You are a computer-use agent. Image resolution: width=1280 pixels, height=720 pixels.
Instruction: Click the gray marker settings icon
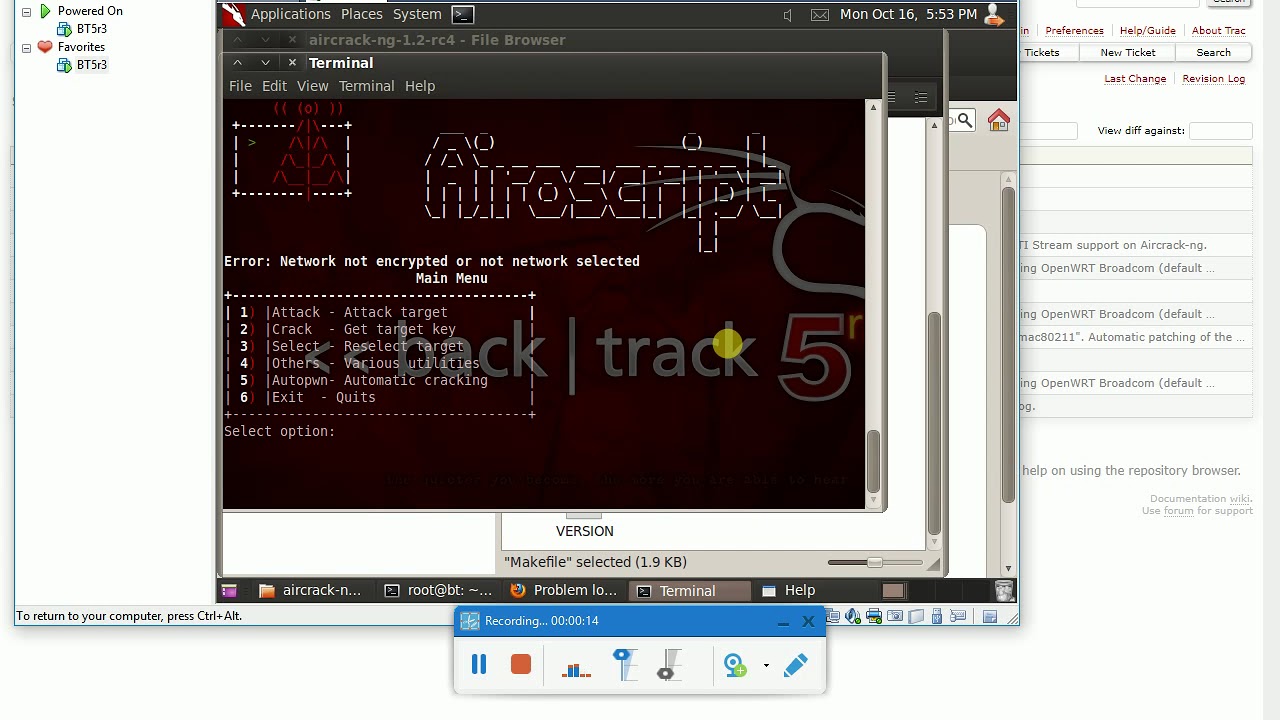pyautogui.click(x=669, y=665)
